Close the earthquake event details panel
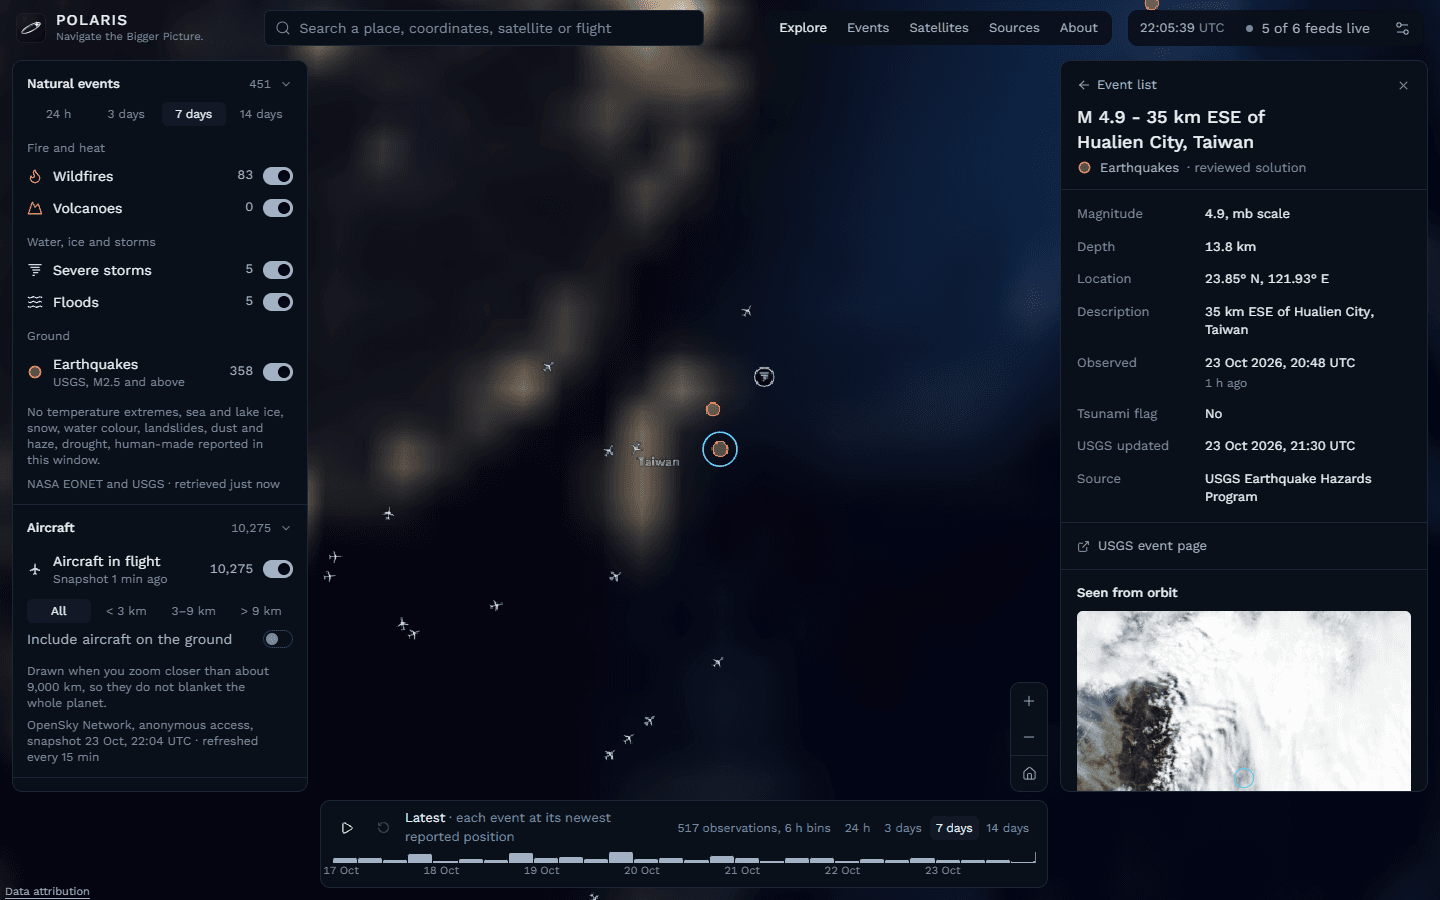Viewport: 1440px width, 900px height. (x=1403, y=85)
